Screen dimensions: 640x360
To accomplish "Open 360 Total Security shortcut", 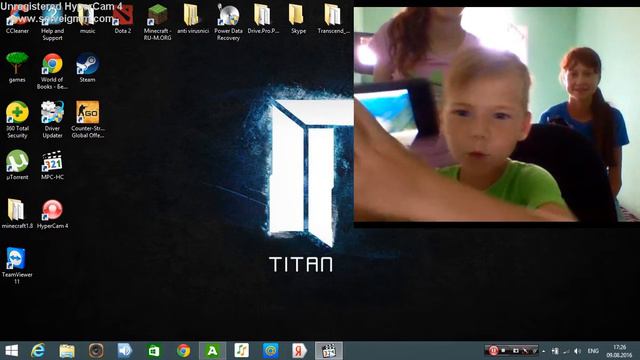I will click(x=17, y=120).
